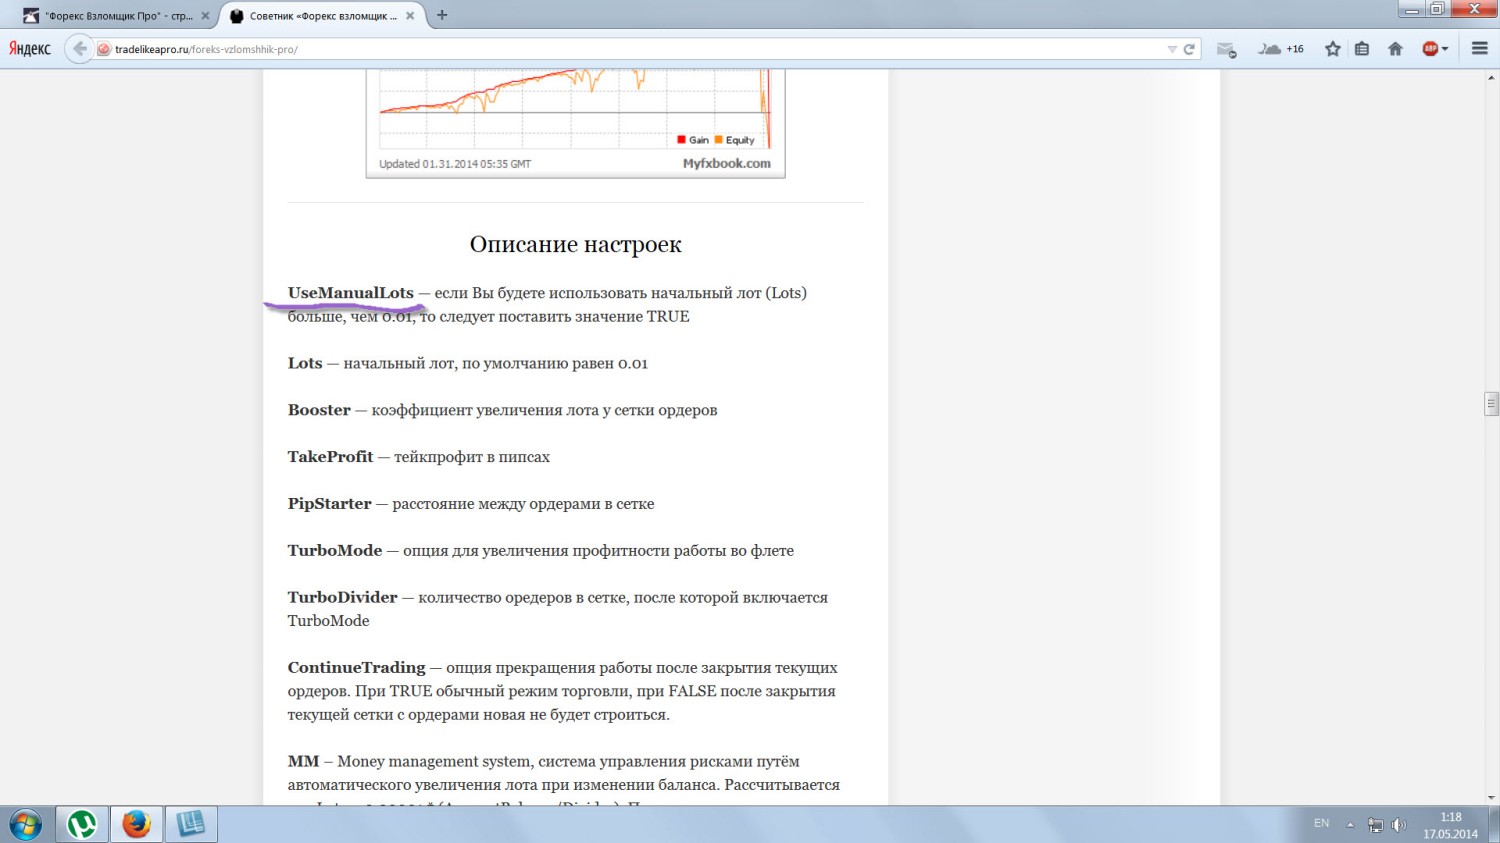
Task: Click the "Lots" parameter name
Action: coord(305,363)
